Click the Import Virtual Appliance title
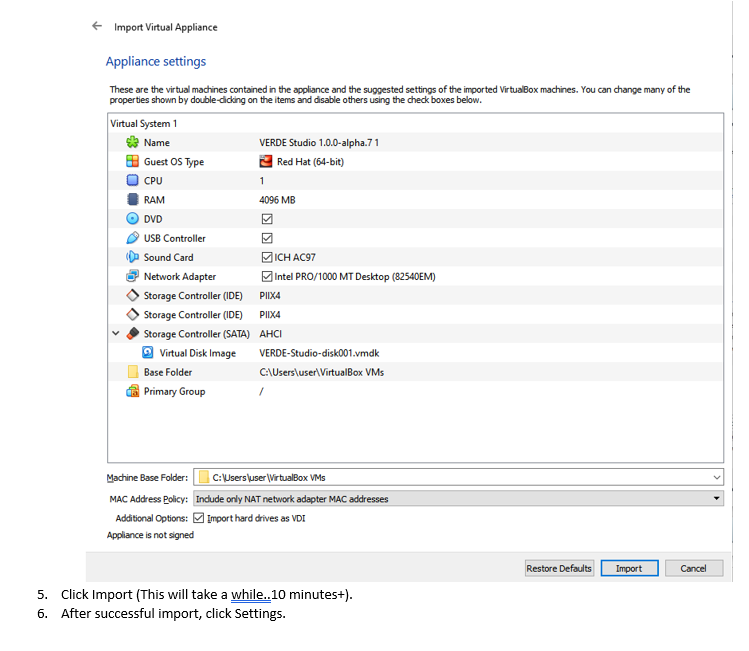Screen dimensions: 749x651 [x=166, y=27]
